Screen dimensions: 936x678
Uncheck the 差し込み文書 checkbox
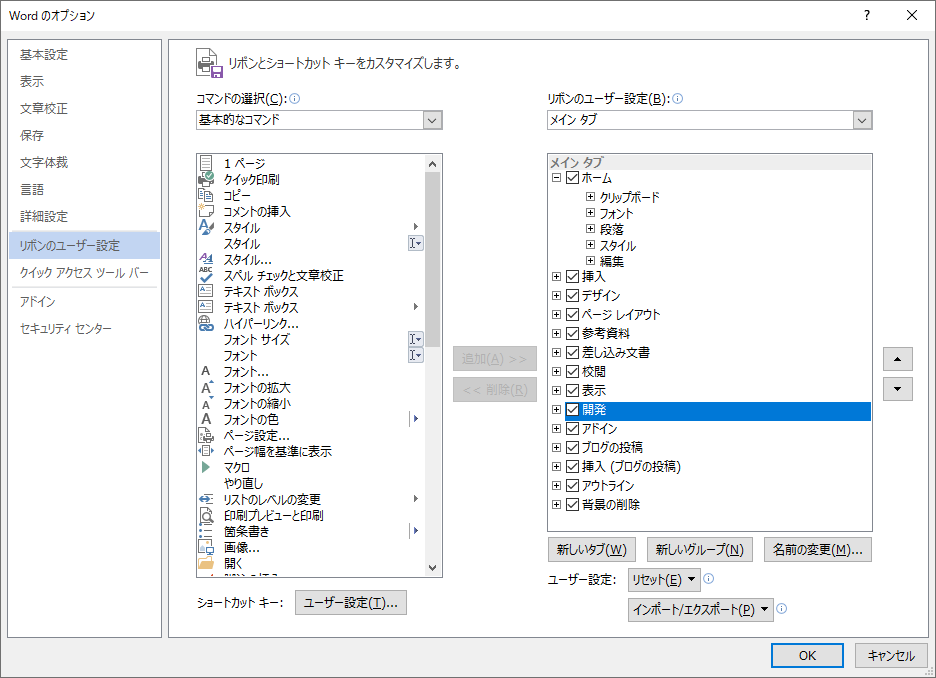tap(572, 353)
